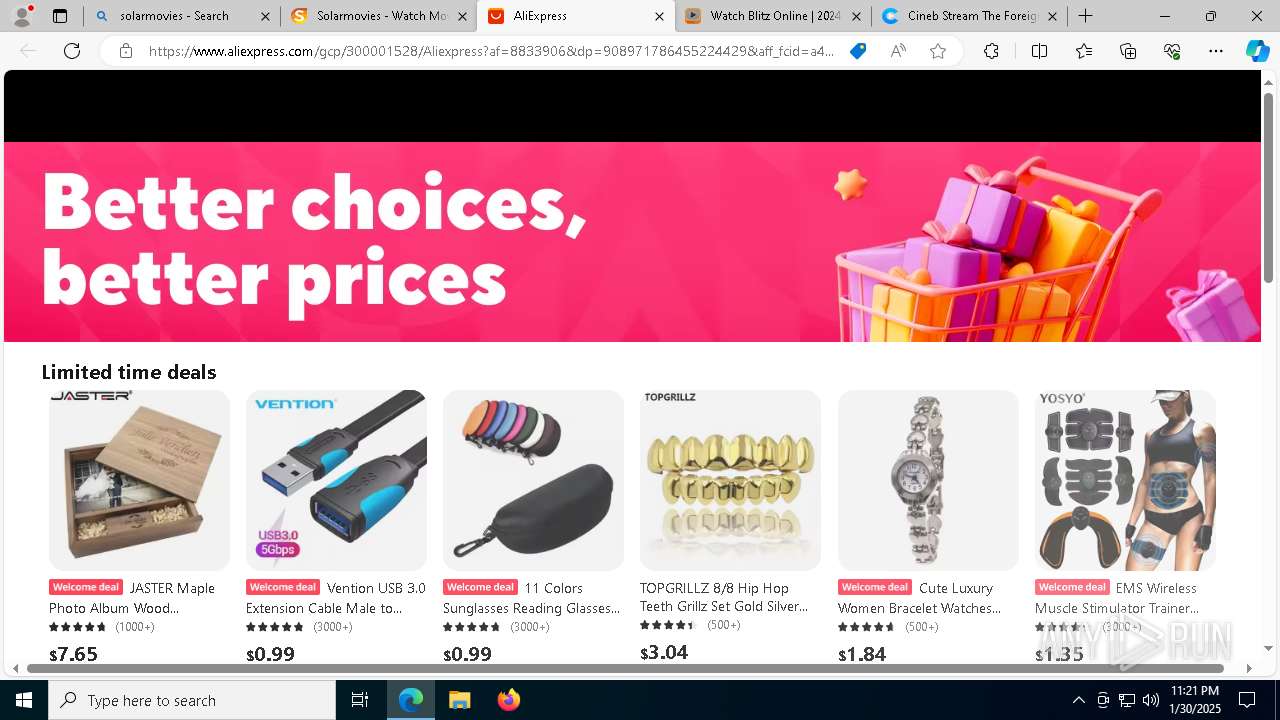Open the shopping price tag icon in address bar
Viewport: 1280px width, 720px height.
857,51
